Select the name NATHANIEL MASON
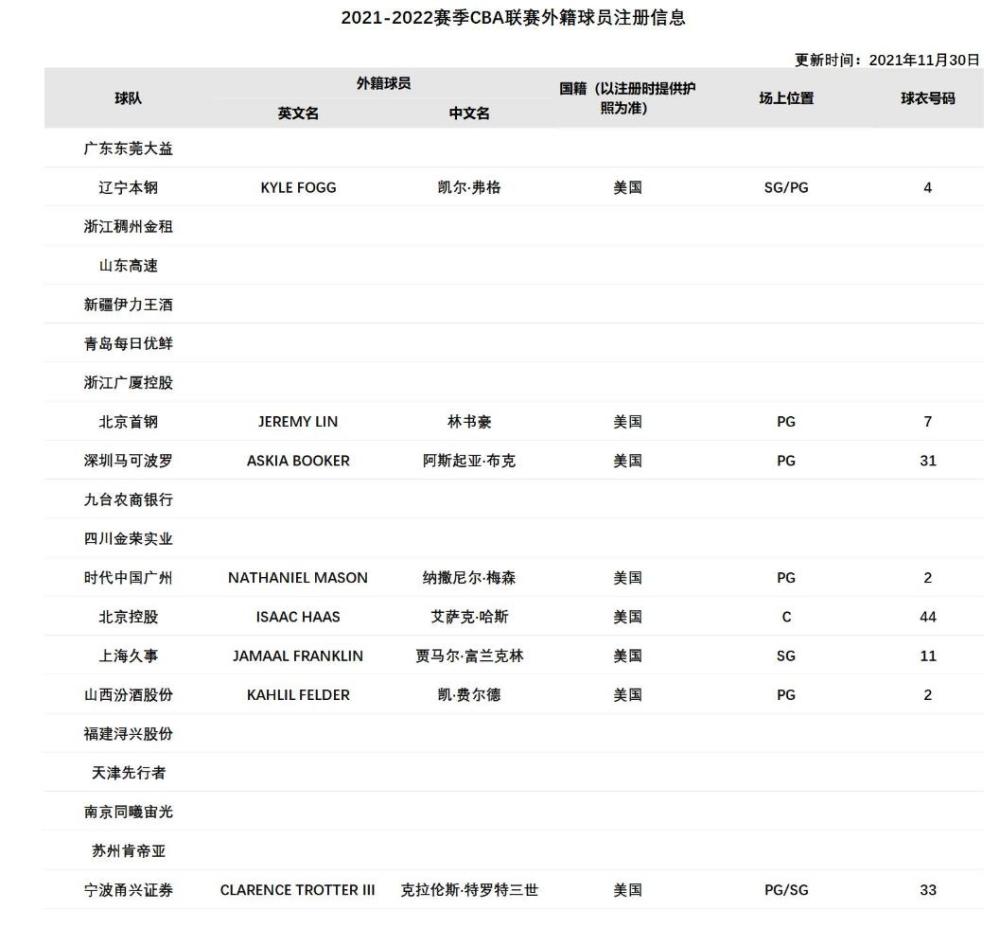 tap(298, 578)
